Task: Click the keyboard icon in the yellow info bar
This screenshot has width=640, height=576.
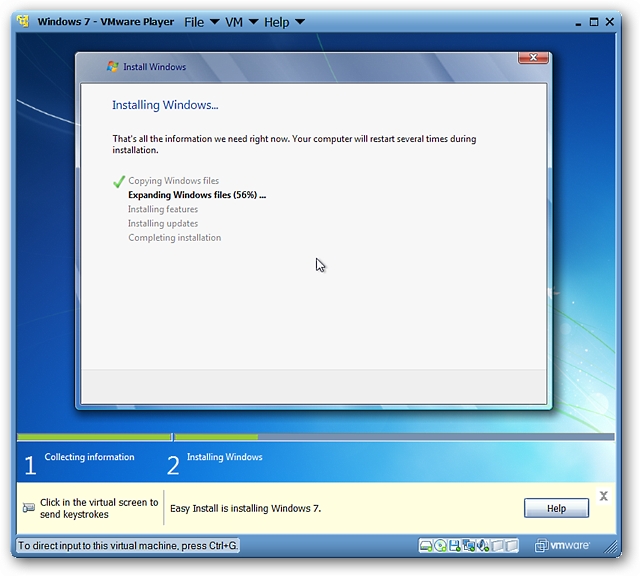Action: tap(29, 508)
